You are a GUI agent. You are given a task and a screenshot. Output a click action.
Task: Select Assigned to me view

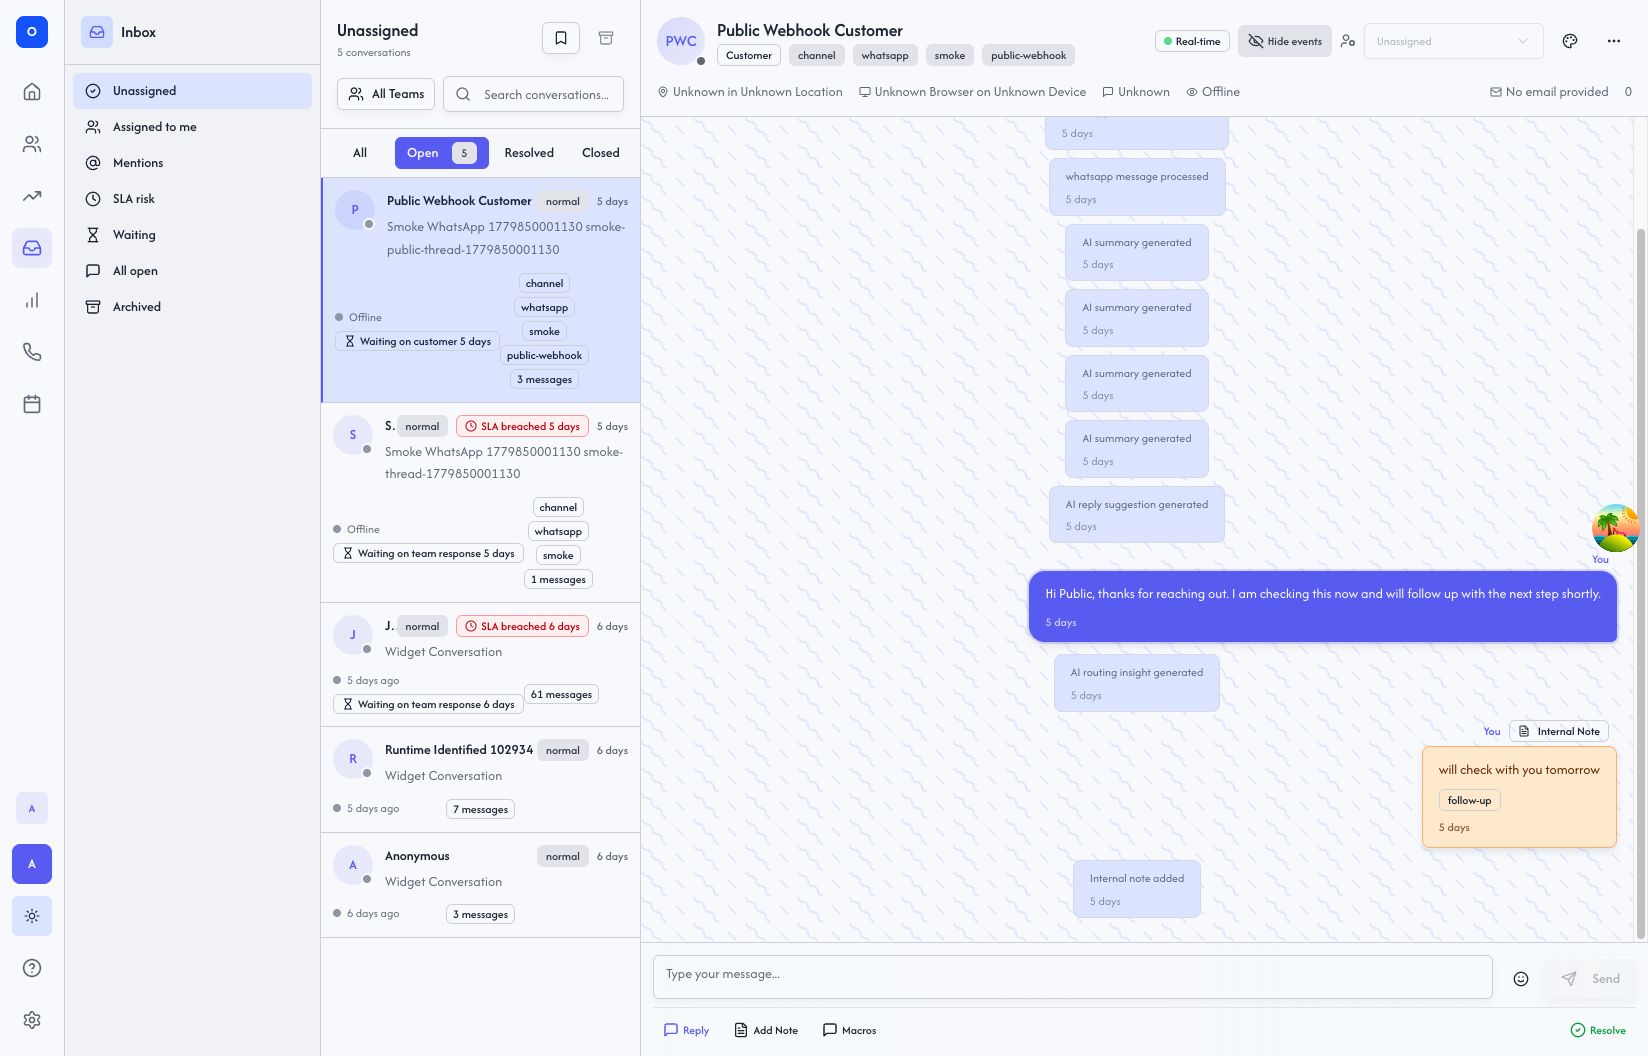pyautogui.click(x=192, y=127)
